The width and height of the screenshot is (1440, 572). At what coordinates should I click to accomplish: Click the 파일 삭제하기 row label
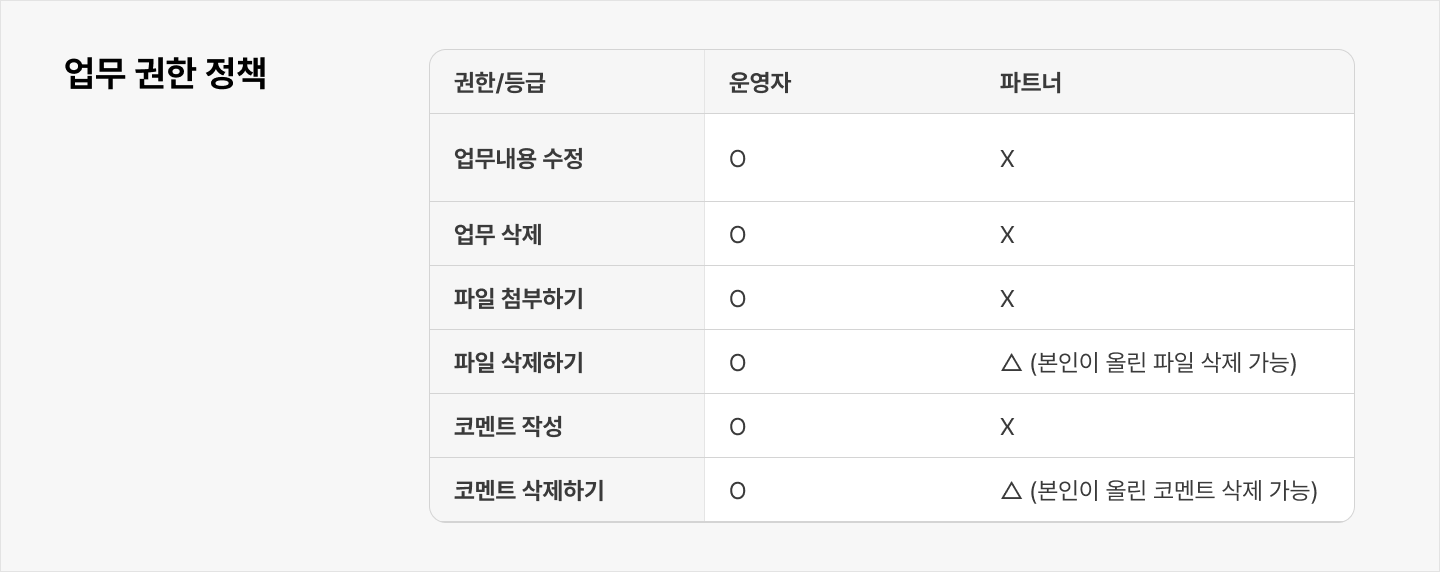pos(518,363)
